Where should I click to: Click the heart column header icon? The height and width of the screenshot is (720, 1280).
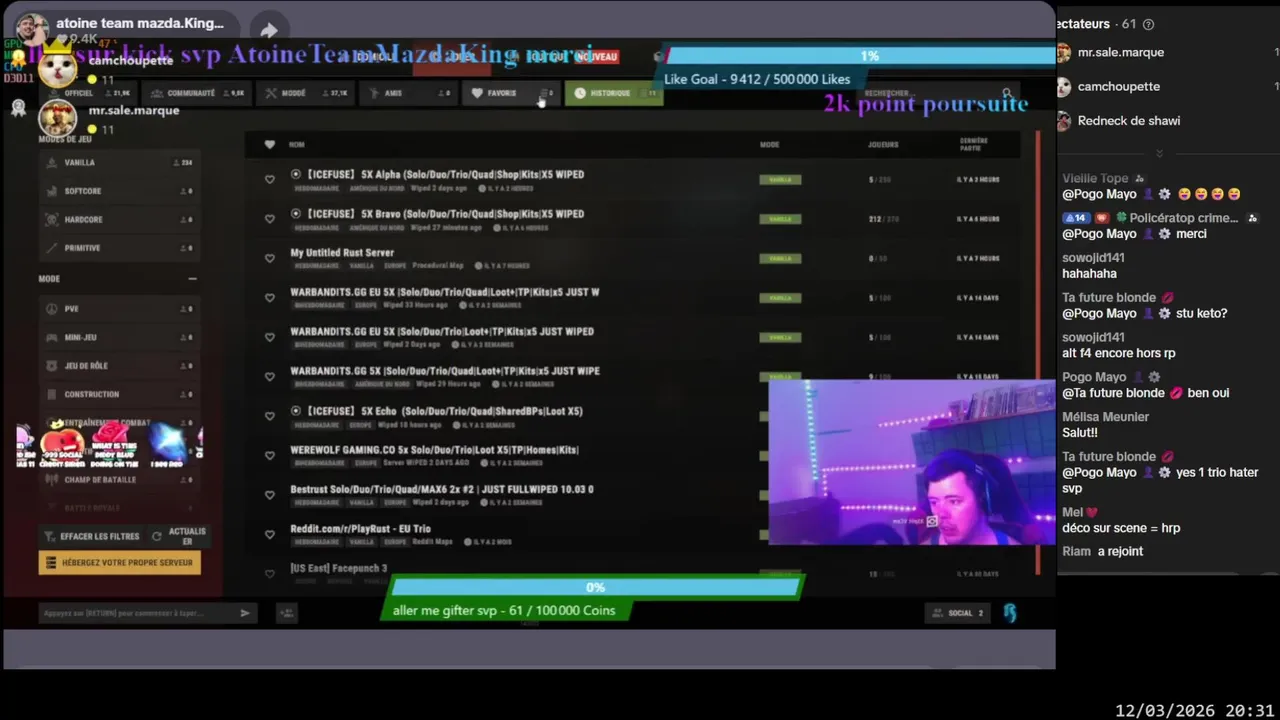(269, 144)
